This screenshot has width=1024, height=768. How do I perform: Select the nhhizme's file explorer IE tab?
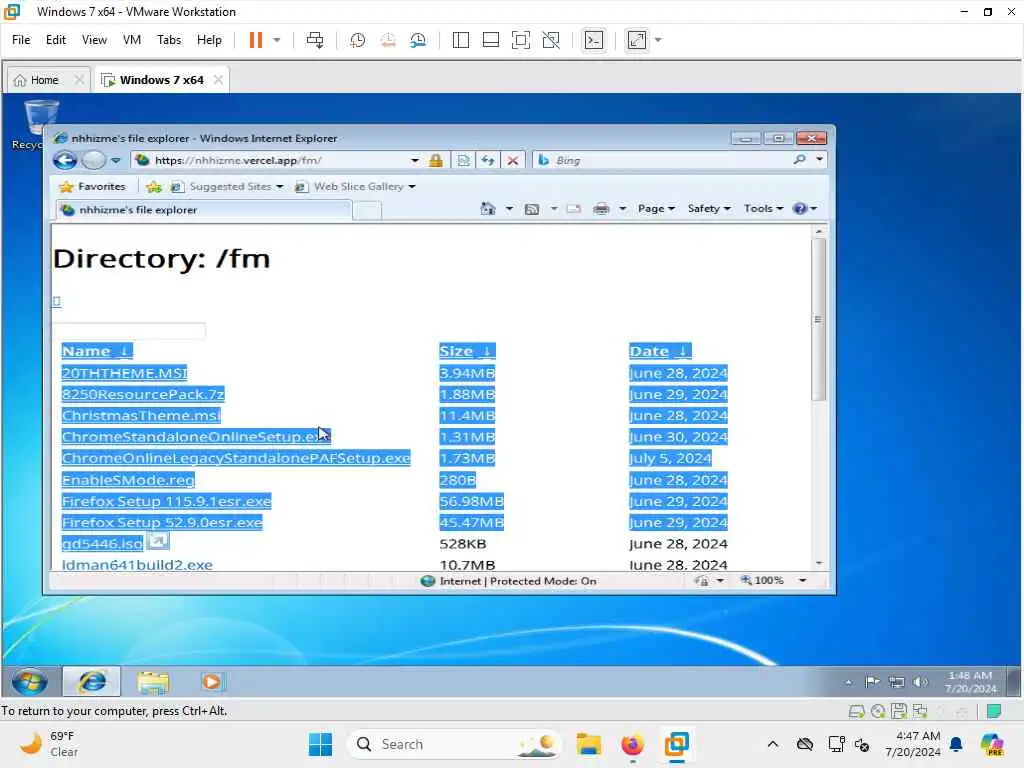coord(202,210)
